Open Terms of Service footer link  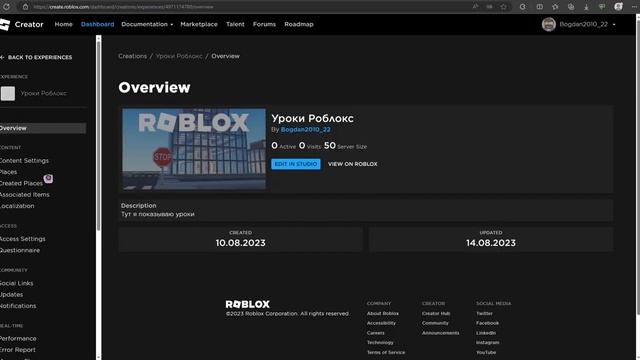tap(386, 352)
